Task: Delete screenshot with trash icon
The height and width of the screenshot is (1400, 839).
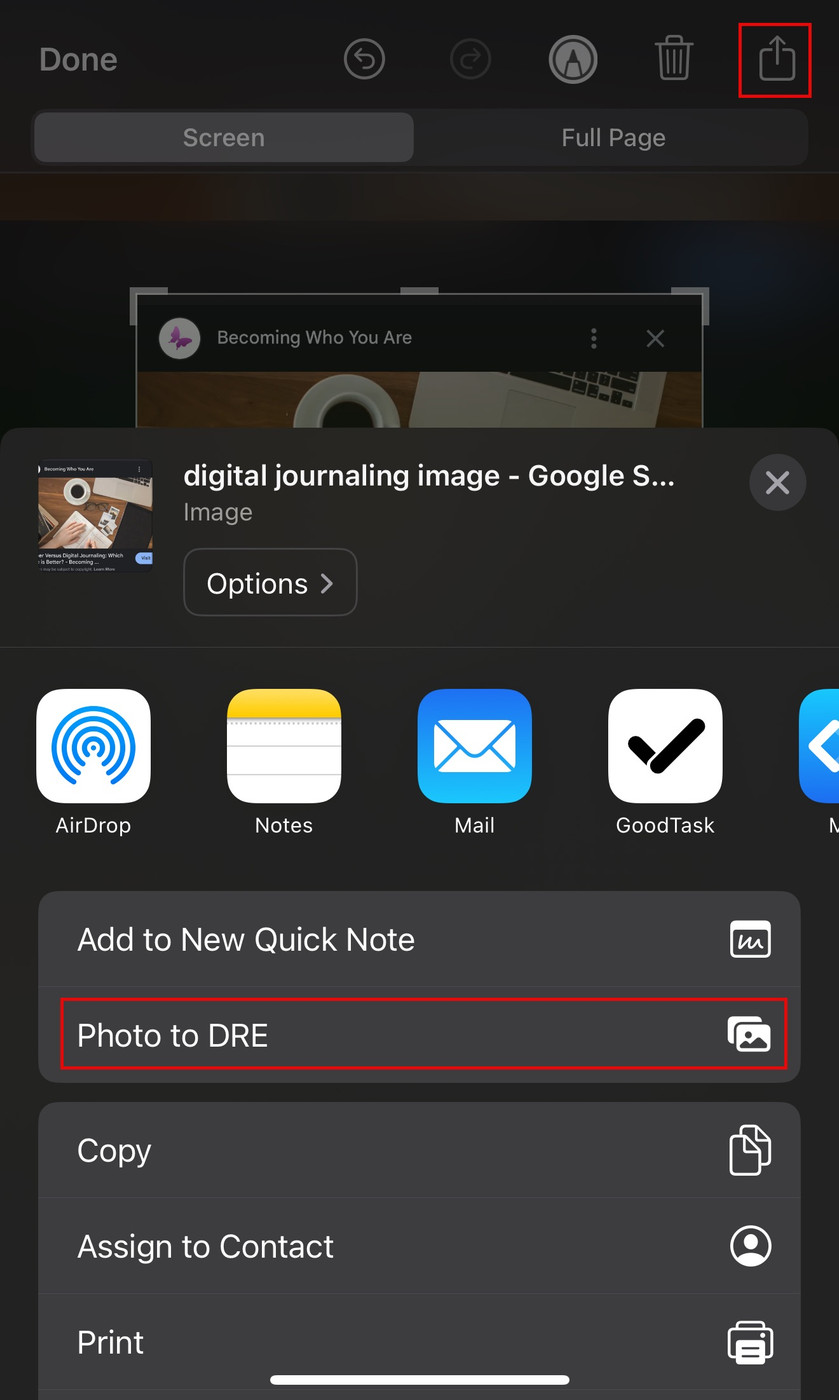Action: pos(674,58)
